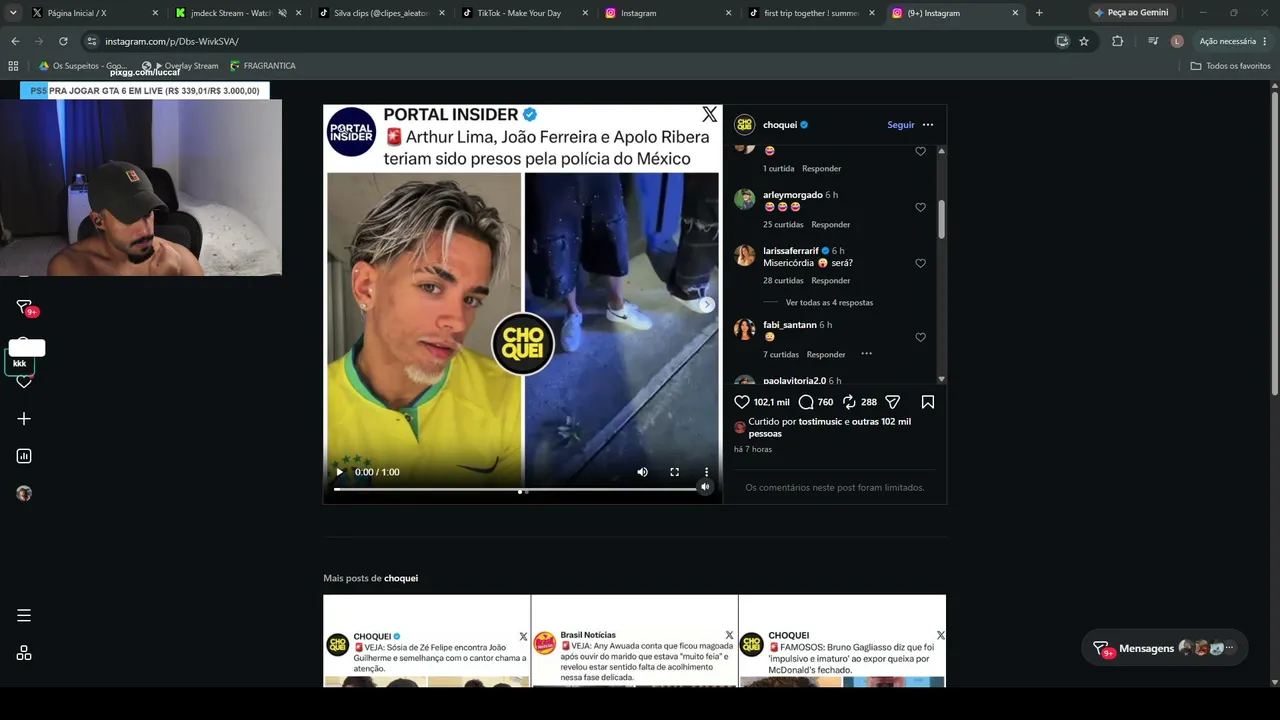Toggle the post audio icon below the video

click(x=705, y=487)
